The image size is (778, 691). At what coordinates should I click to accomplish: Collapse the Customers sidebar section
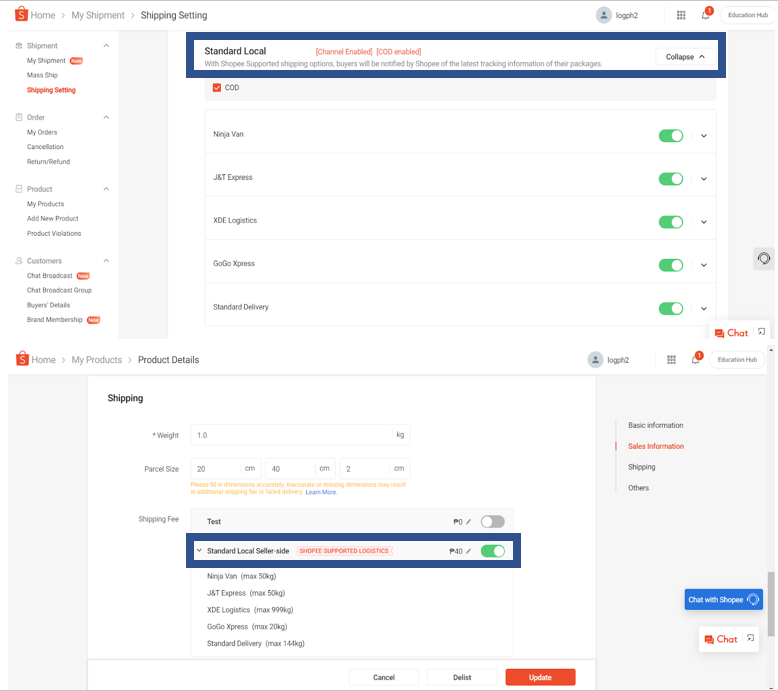(106, 260)
